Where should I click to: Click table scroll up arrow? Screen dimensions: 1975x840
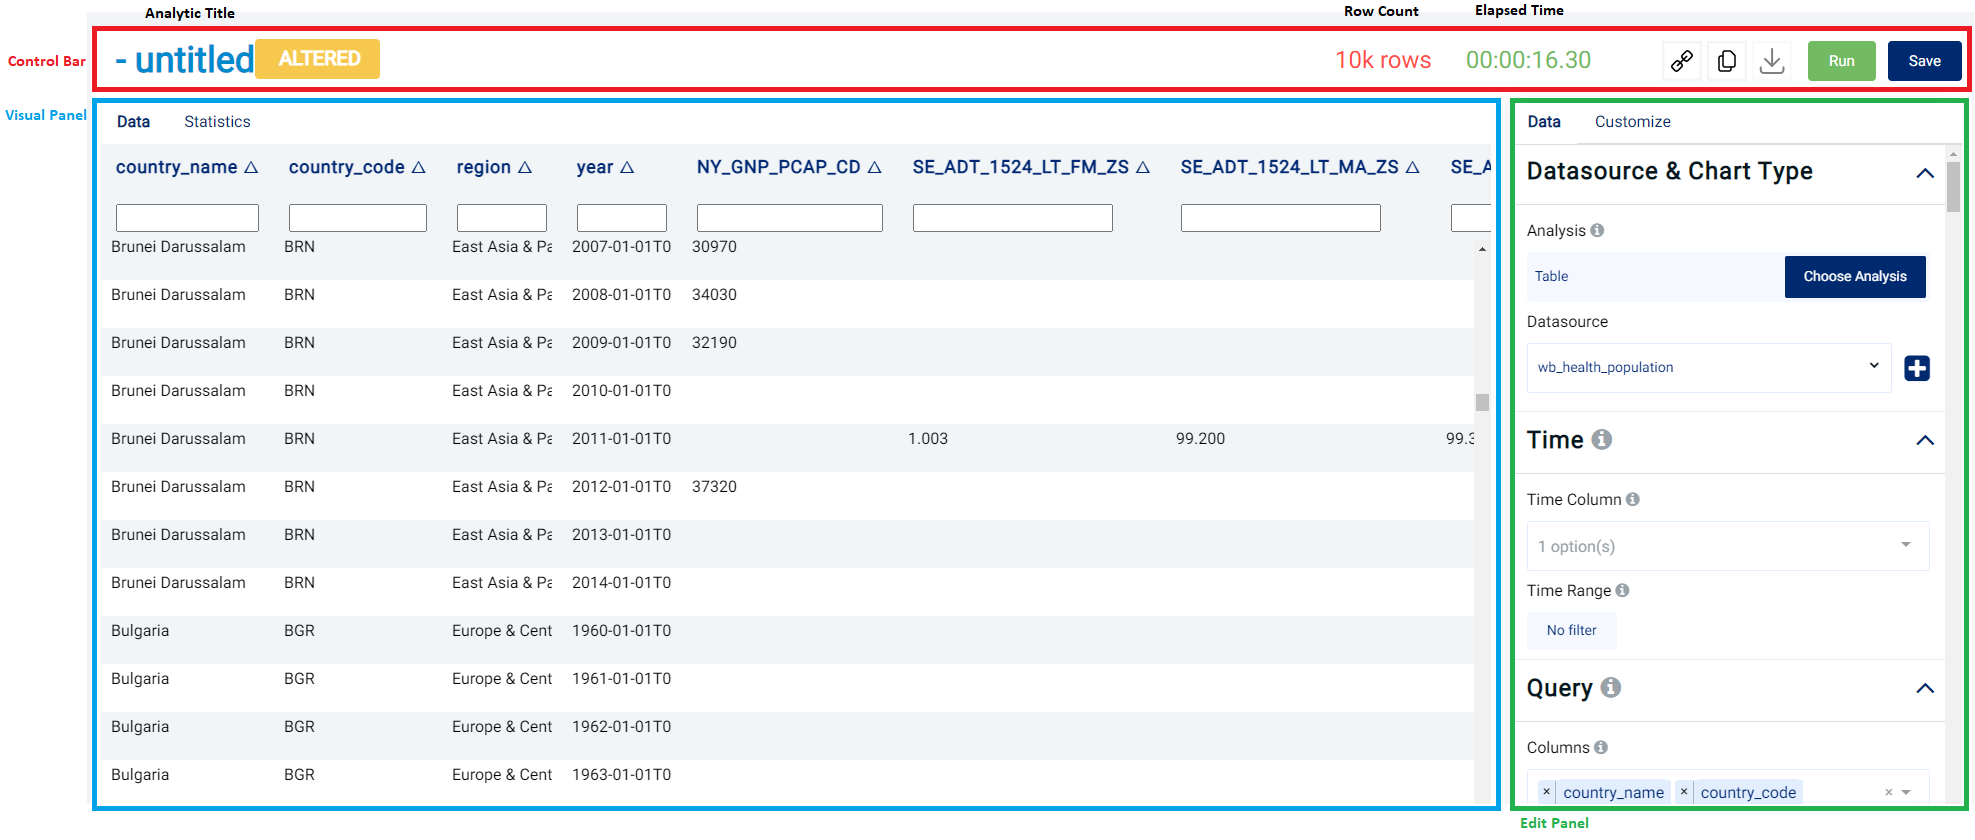pos(1482,249)
